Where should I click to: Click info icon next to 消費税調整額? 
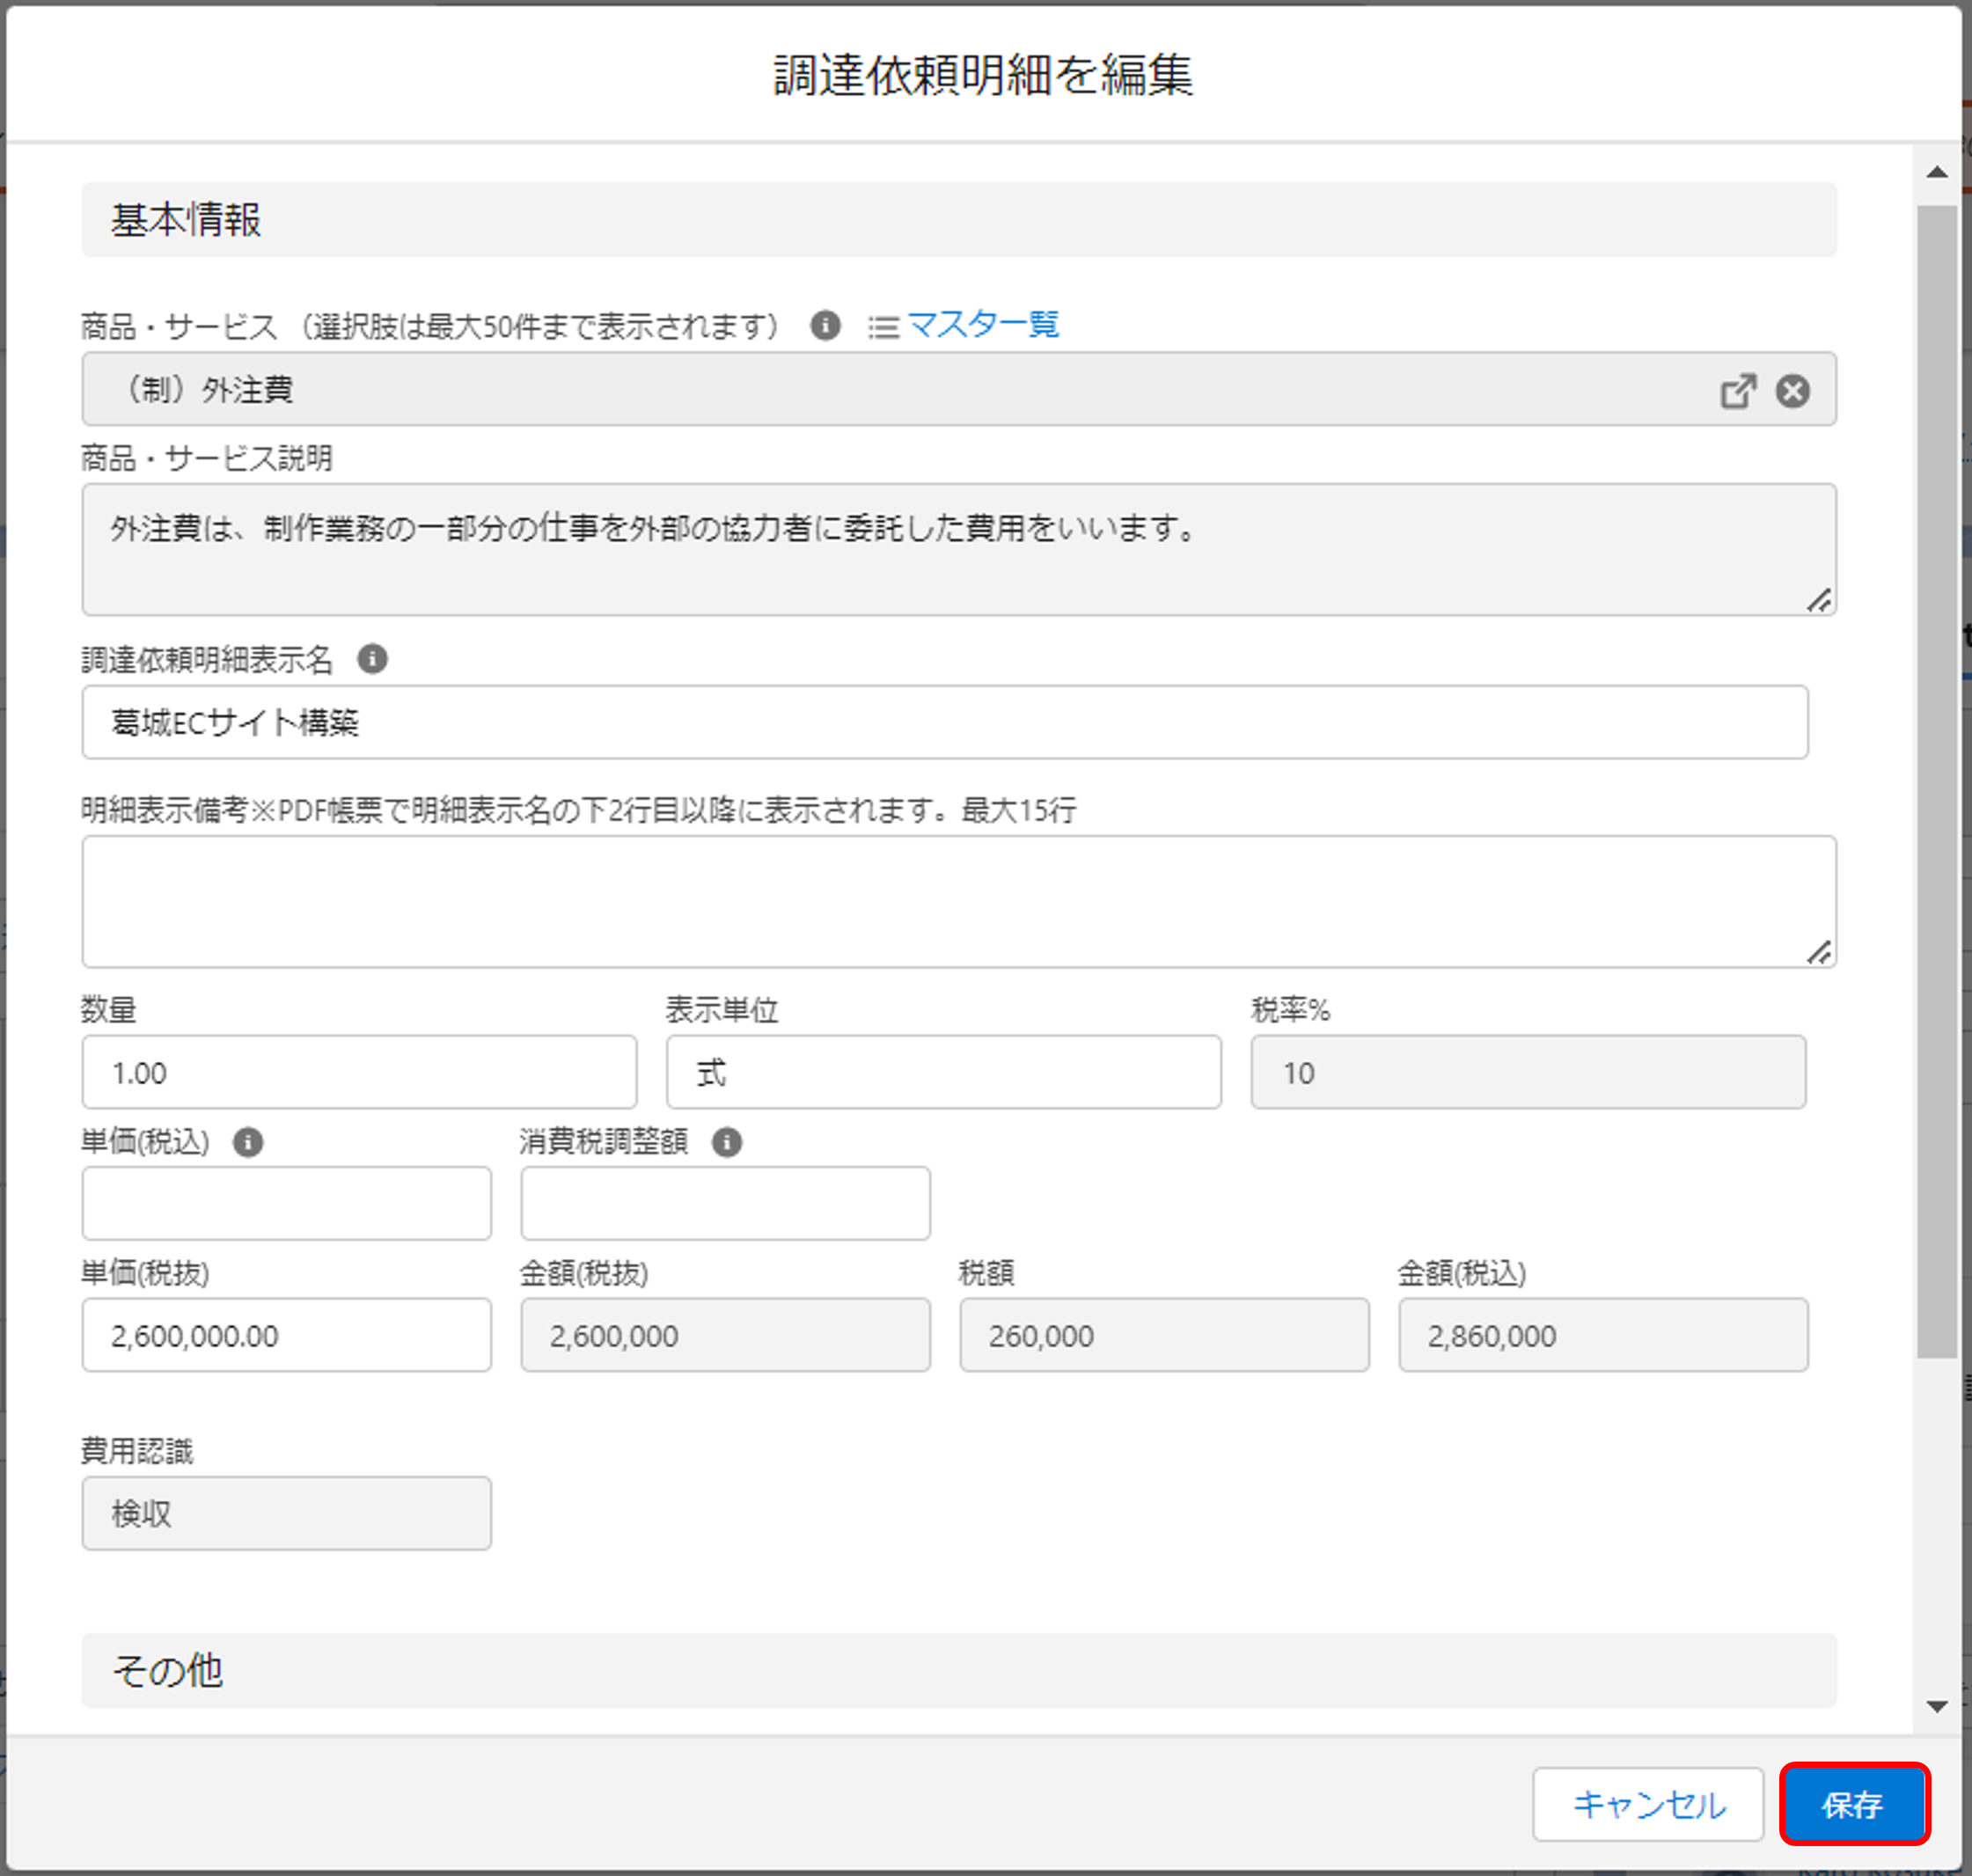727,1142
